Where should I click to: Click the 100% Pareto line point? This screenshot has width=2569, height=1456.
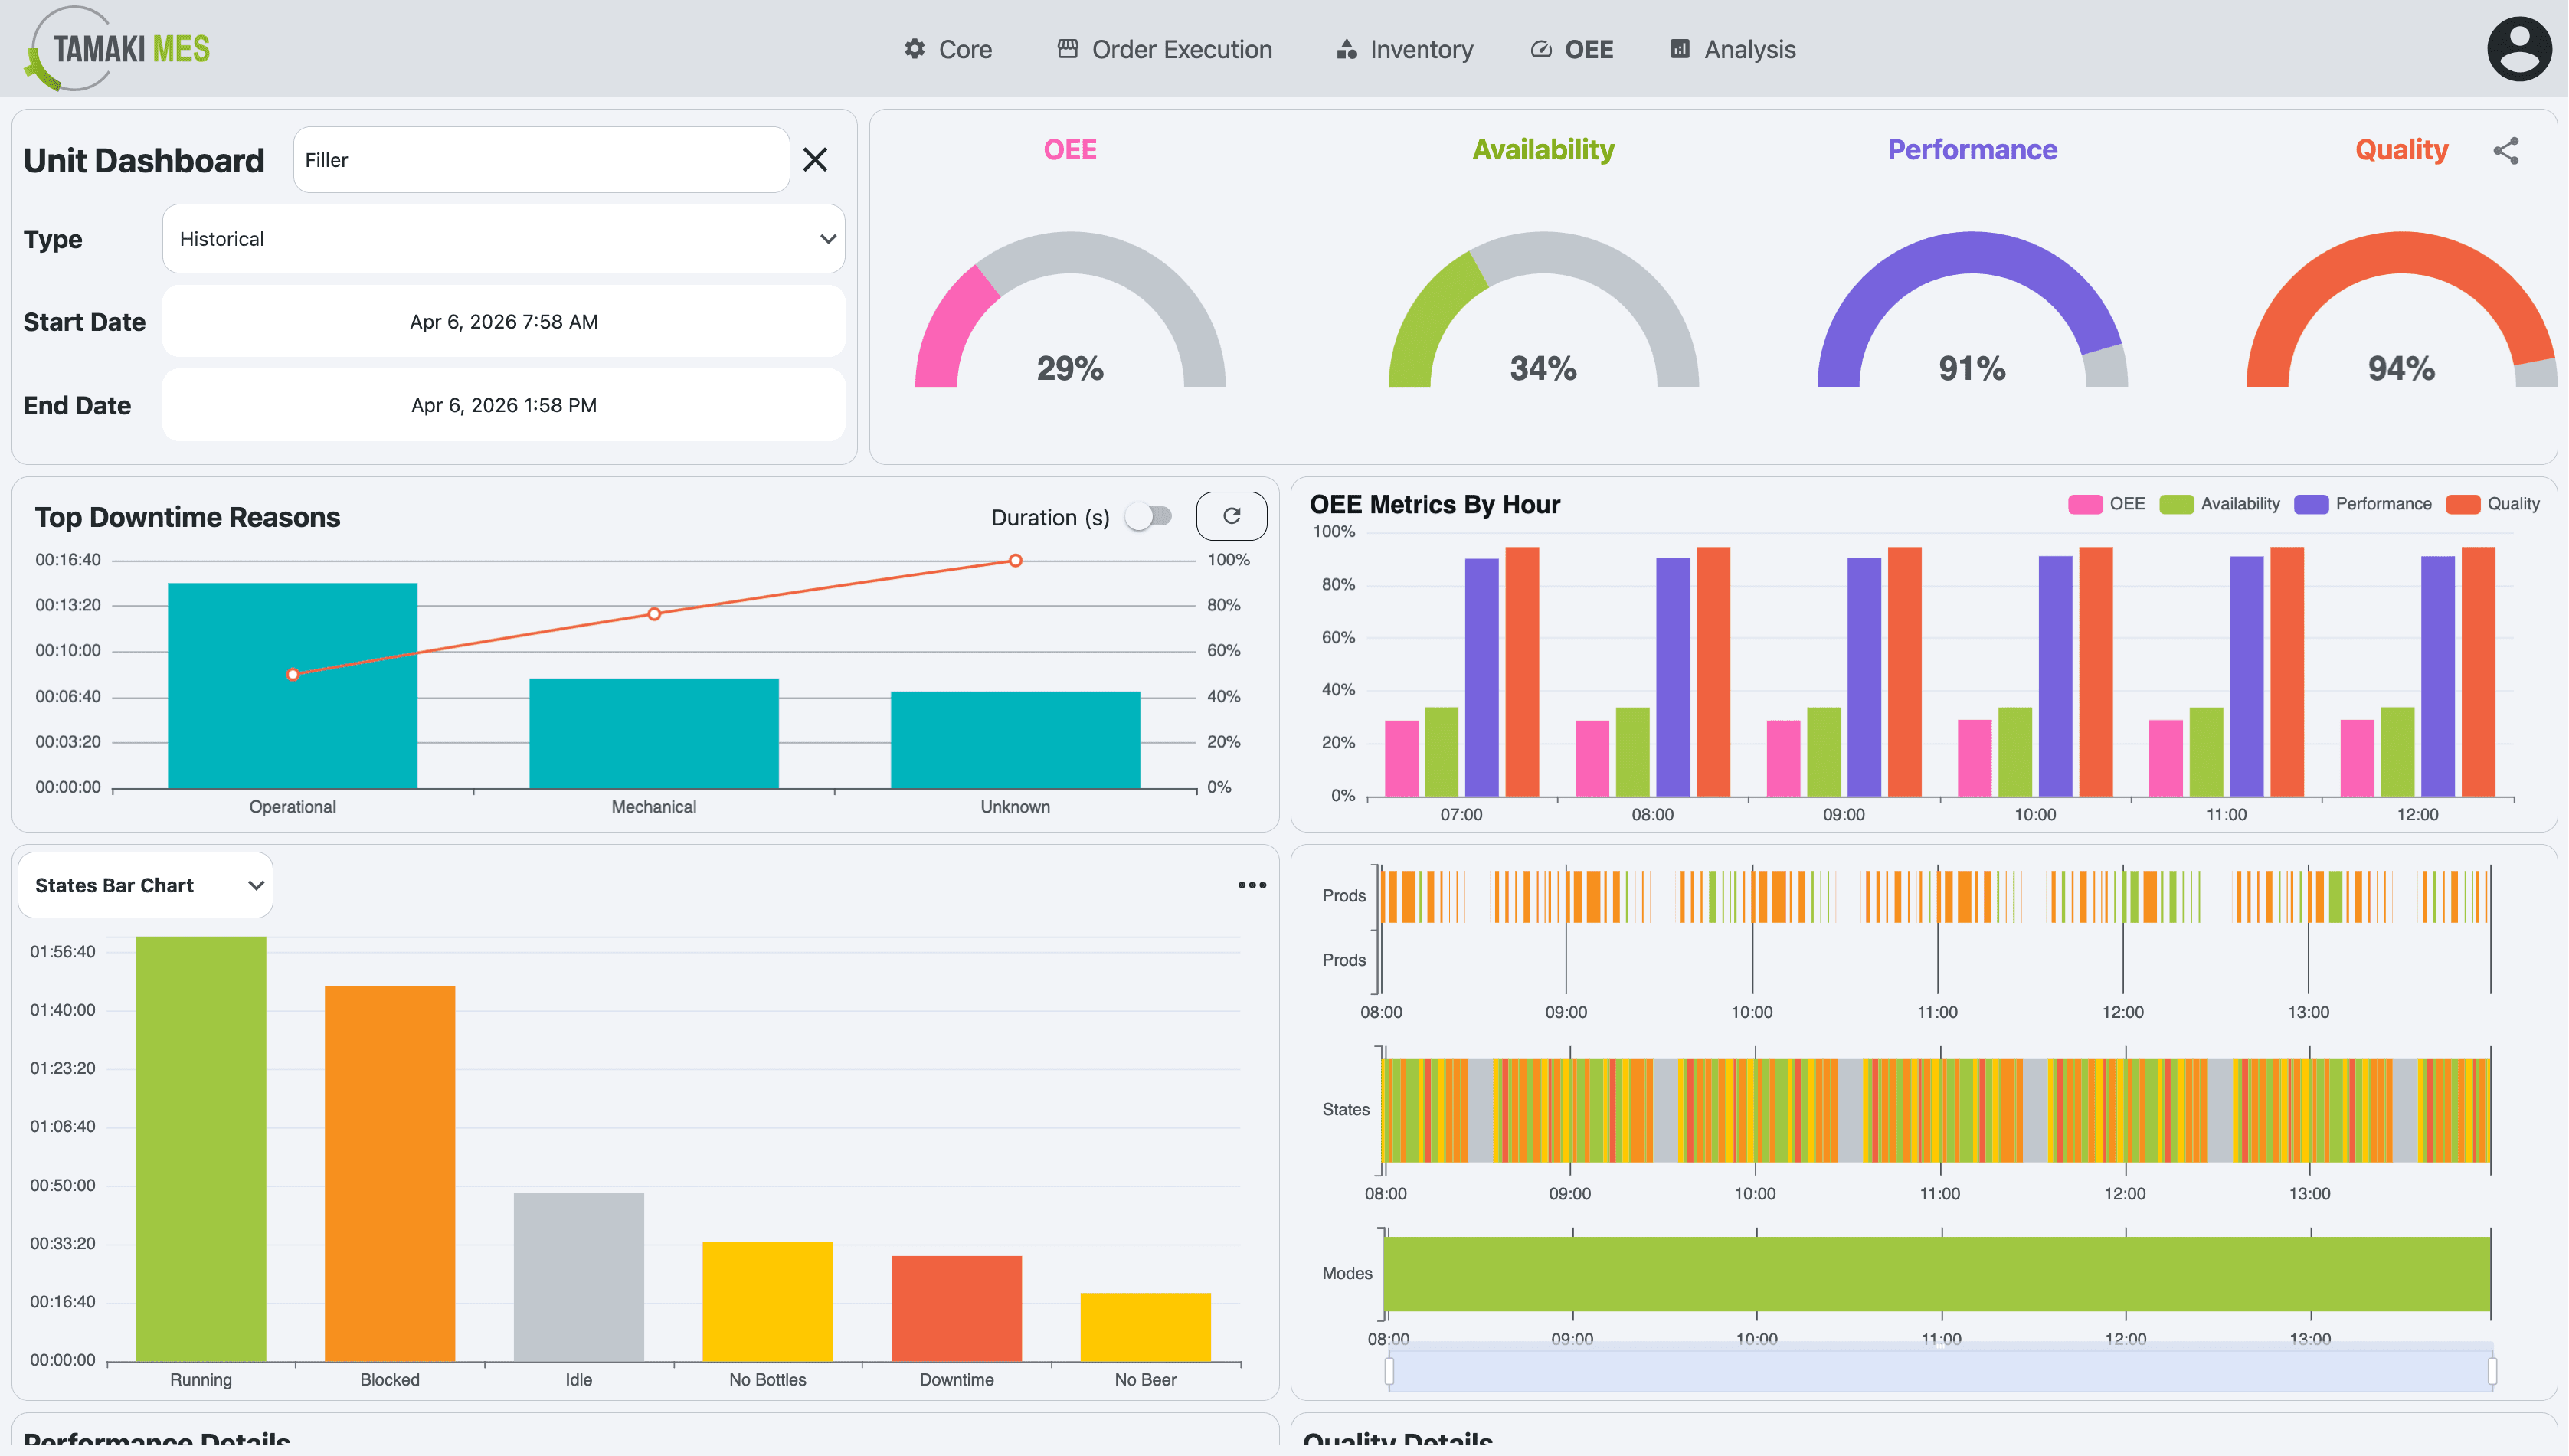[x=1014, y=561]
